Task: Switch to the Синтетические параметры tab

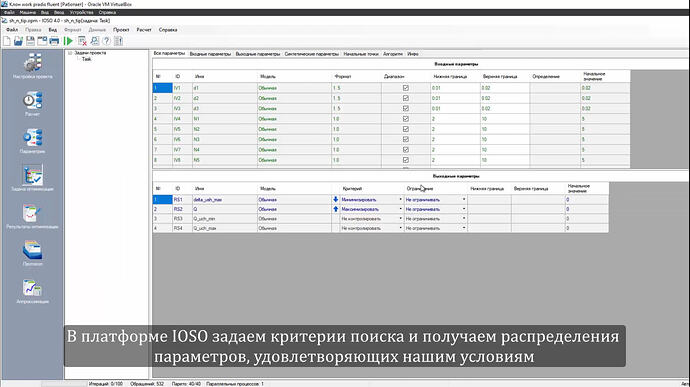Action: click(x=312, y=54)
